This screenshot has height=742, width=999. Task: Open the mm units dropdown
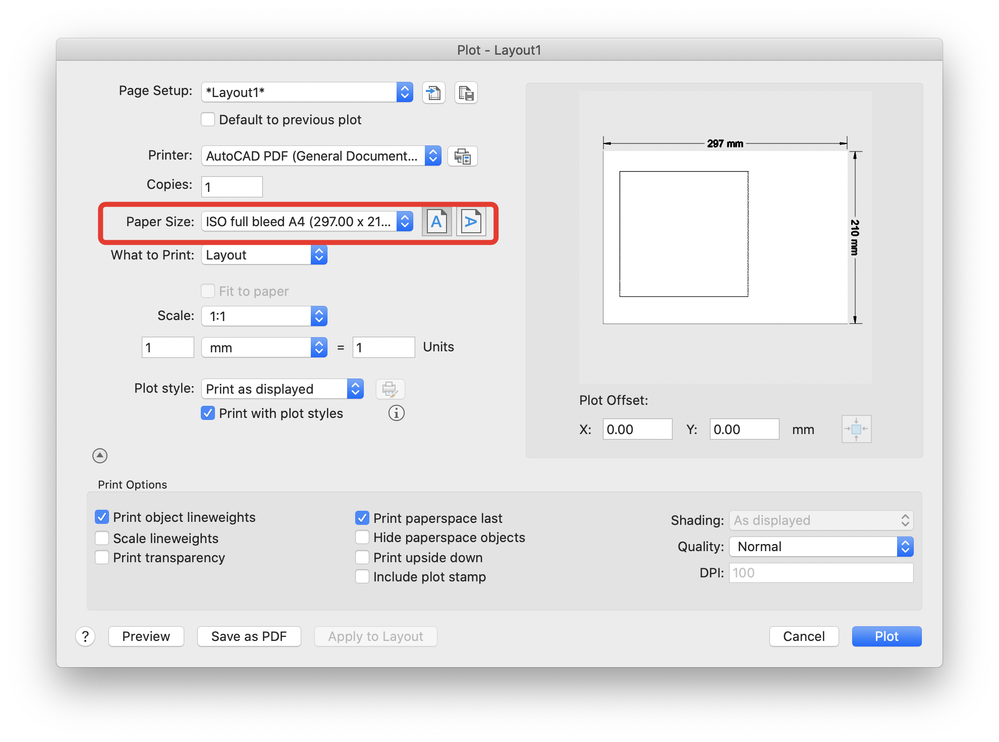264,348
